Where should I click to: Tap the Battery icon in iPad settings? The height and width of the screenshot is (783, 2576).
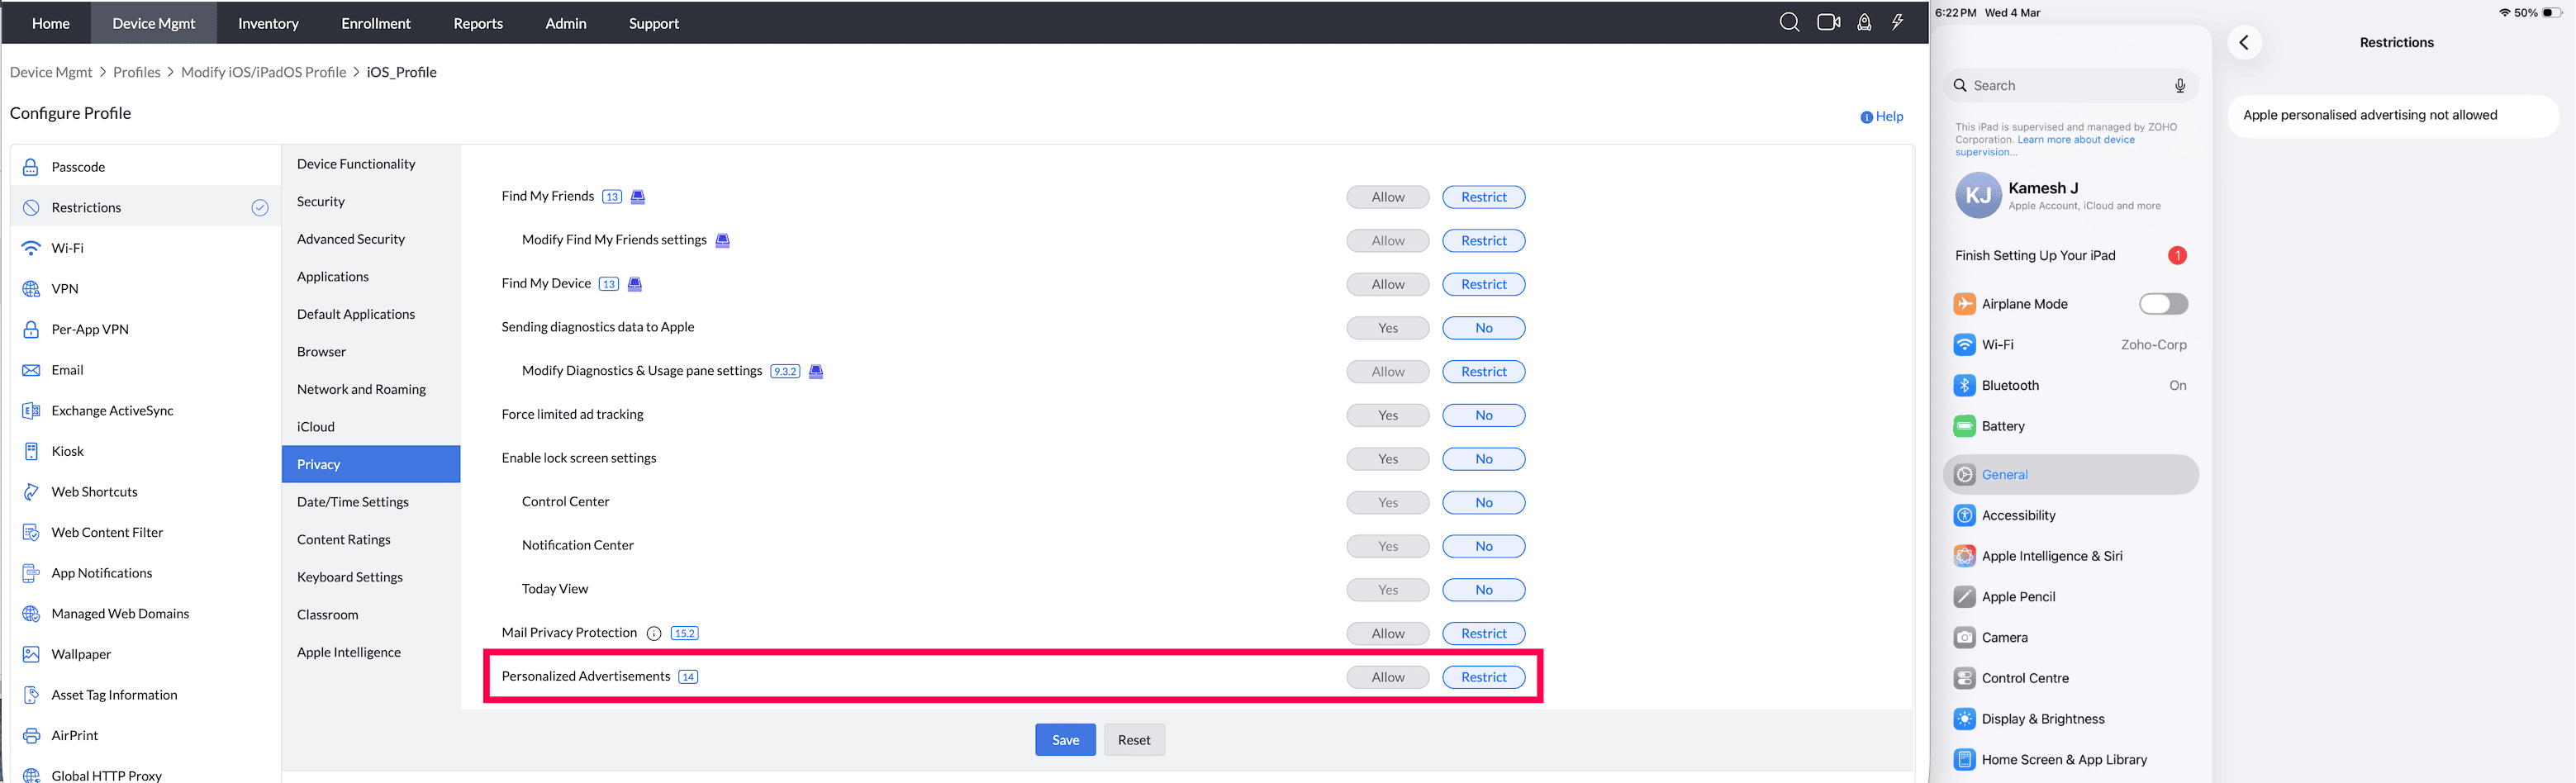point(1964,426)
